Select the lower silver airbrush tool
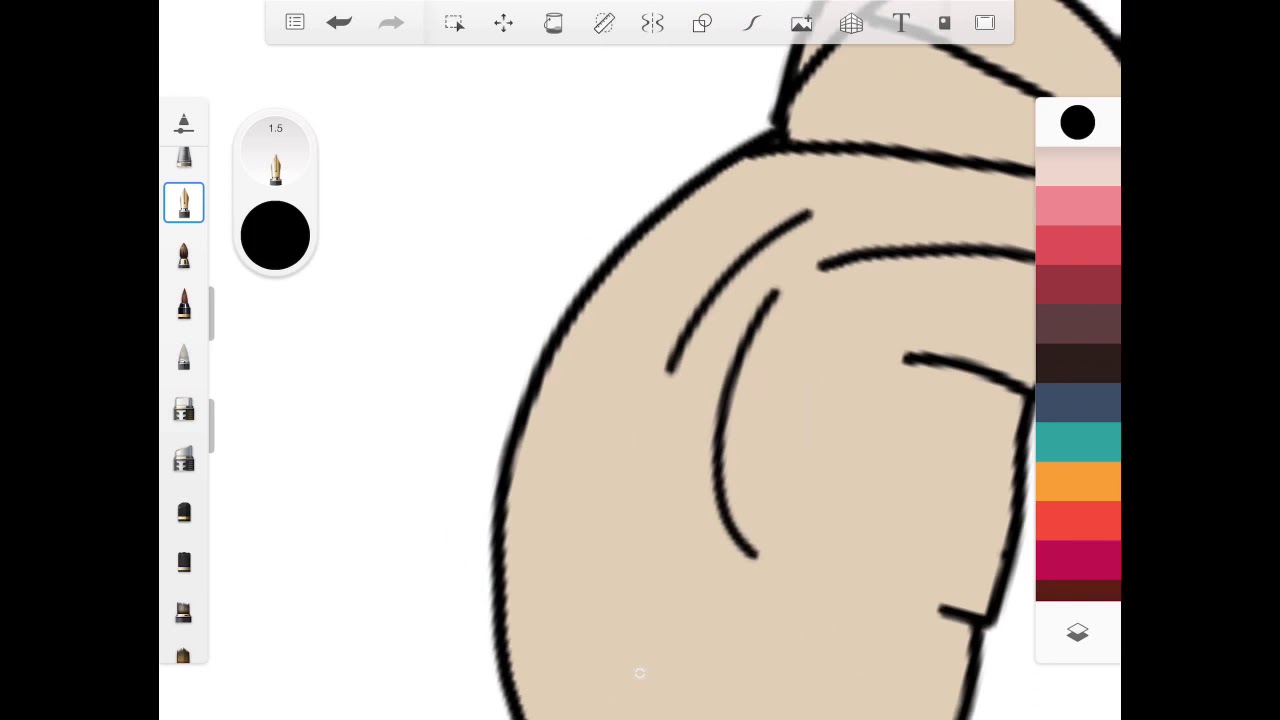1280x720 pixels. tap(184, 459)
